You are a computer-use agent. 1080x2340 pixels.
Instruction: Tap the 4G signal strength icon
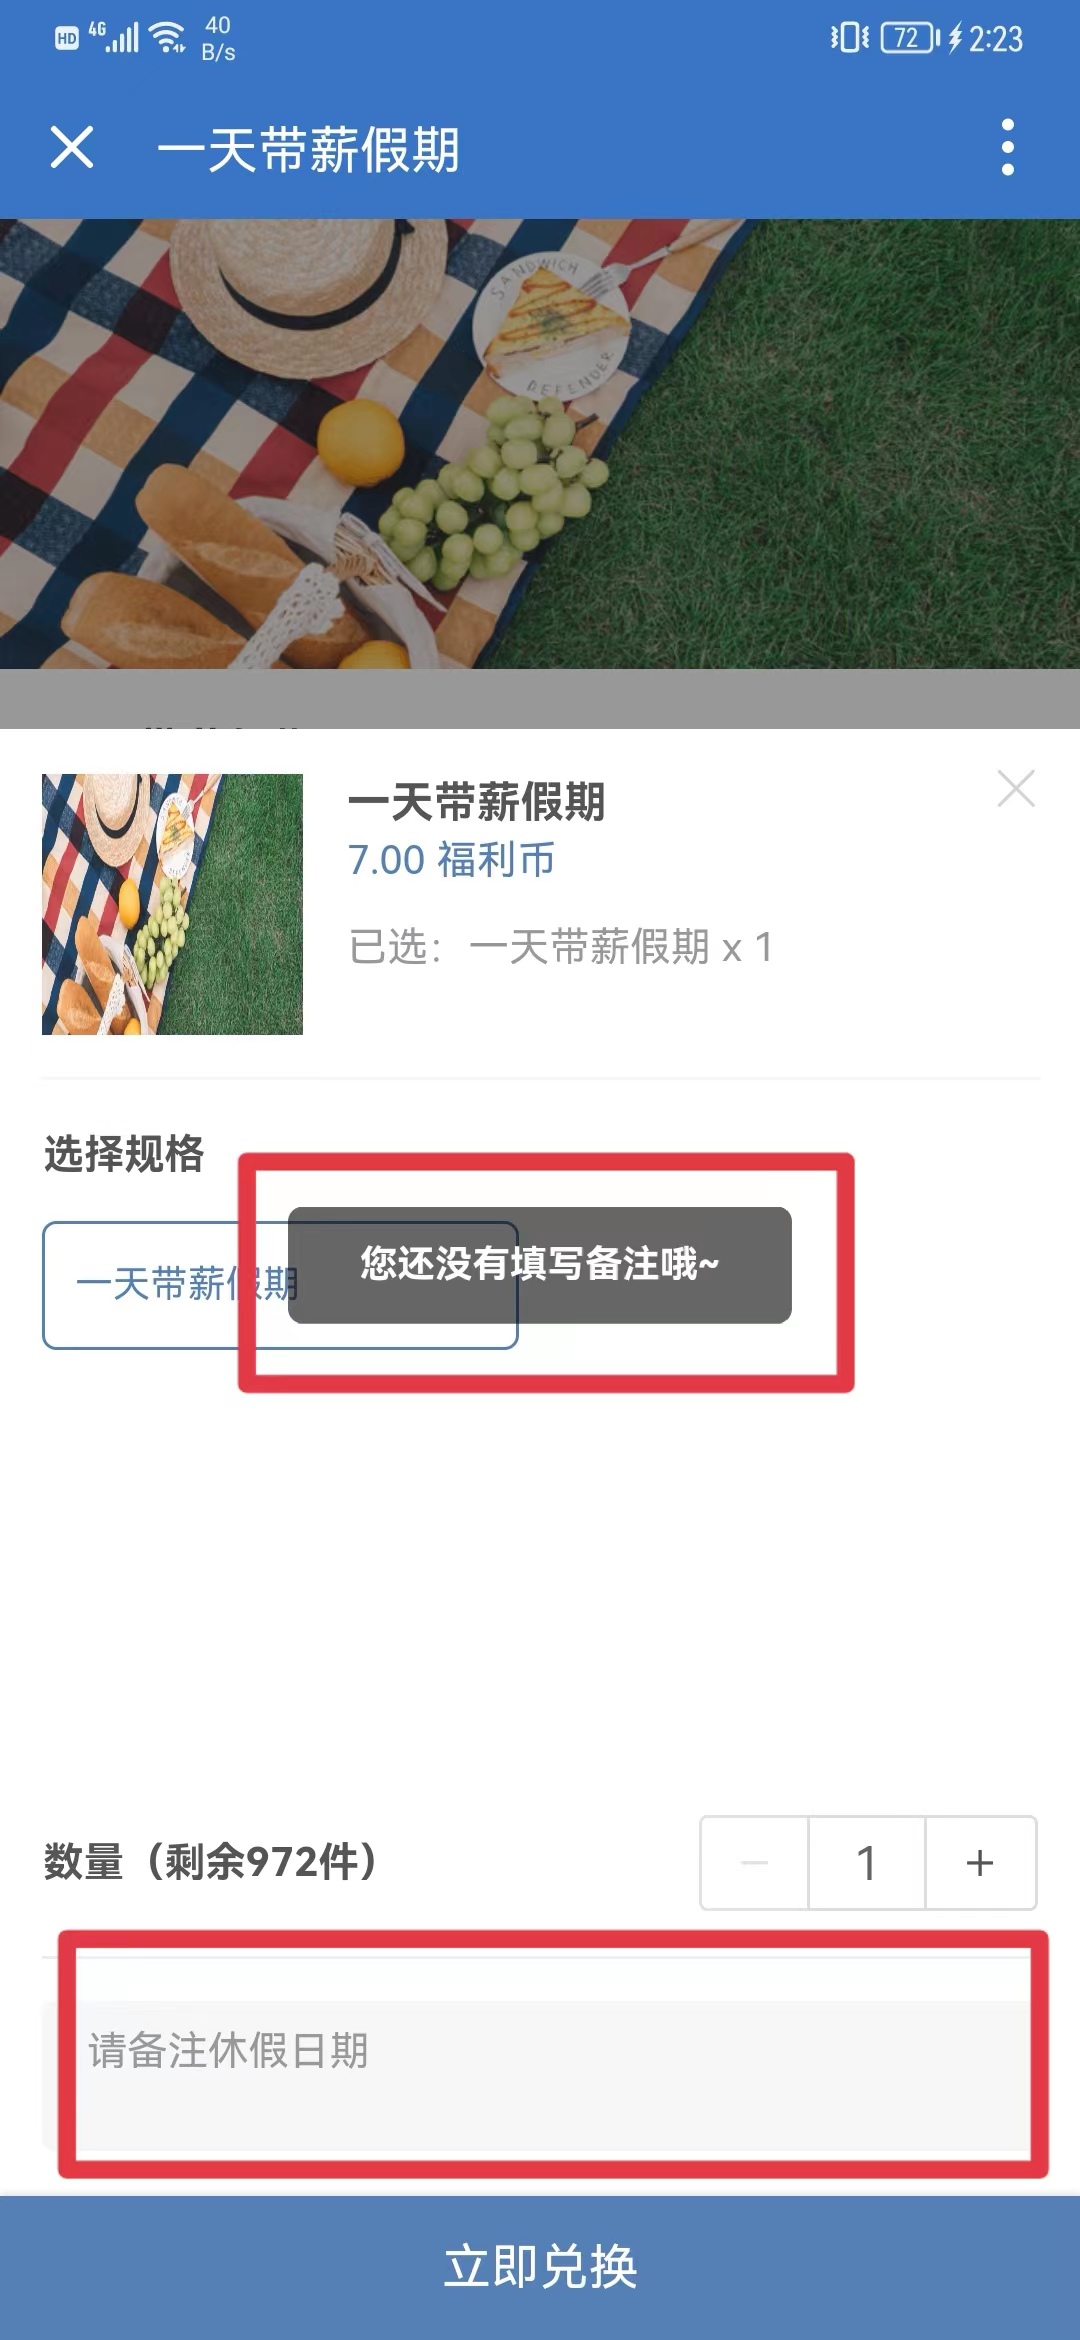[113, 38]
